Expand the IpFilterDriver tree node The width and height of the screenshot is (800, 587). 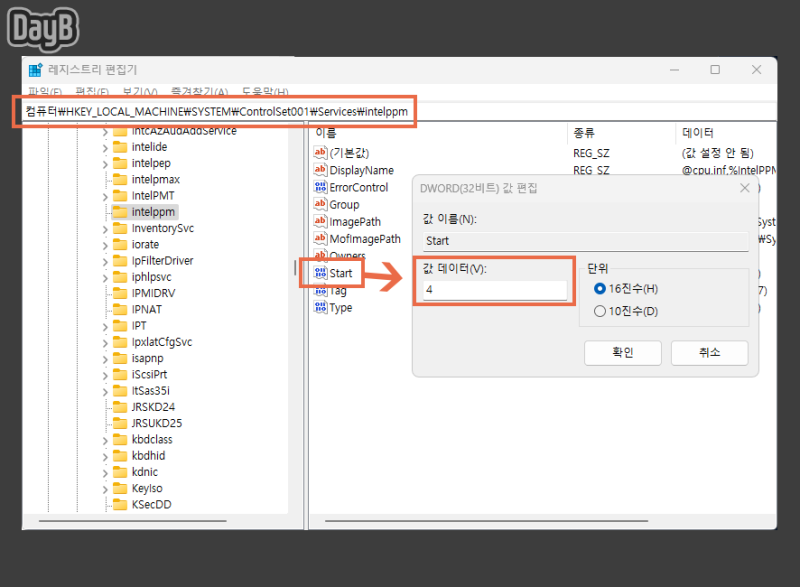tap(105, 262)
